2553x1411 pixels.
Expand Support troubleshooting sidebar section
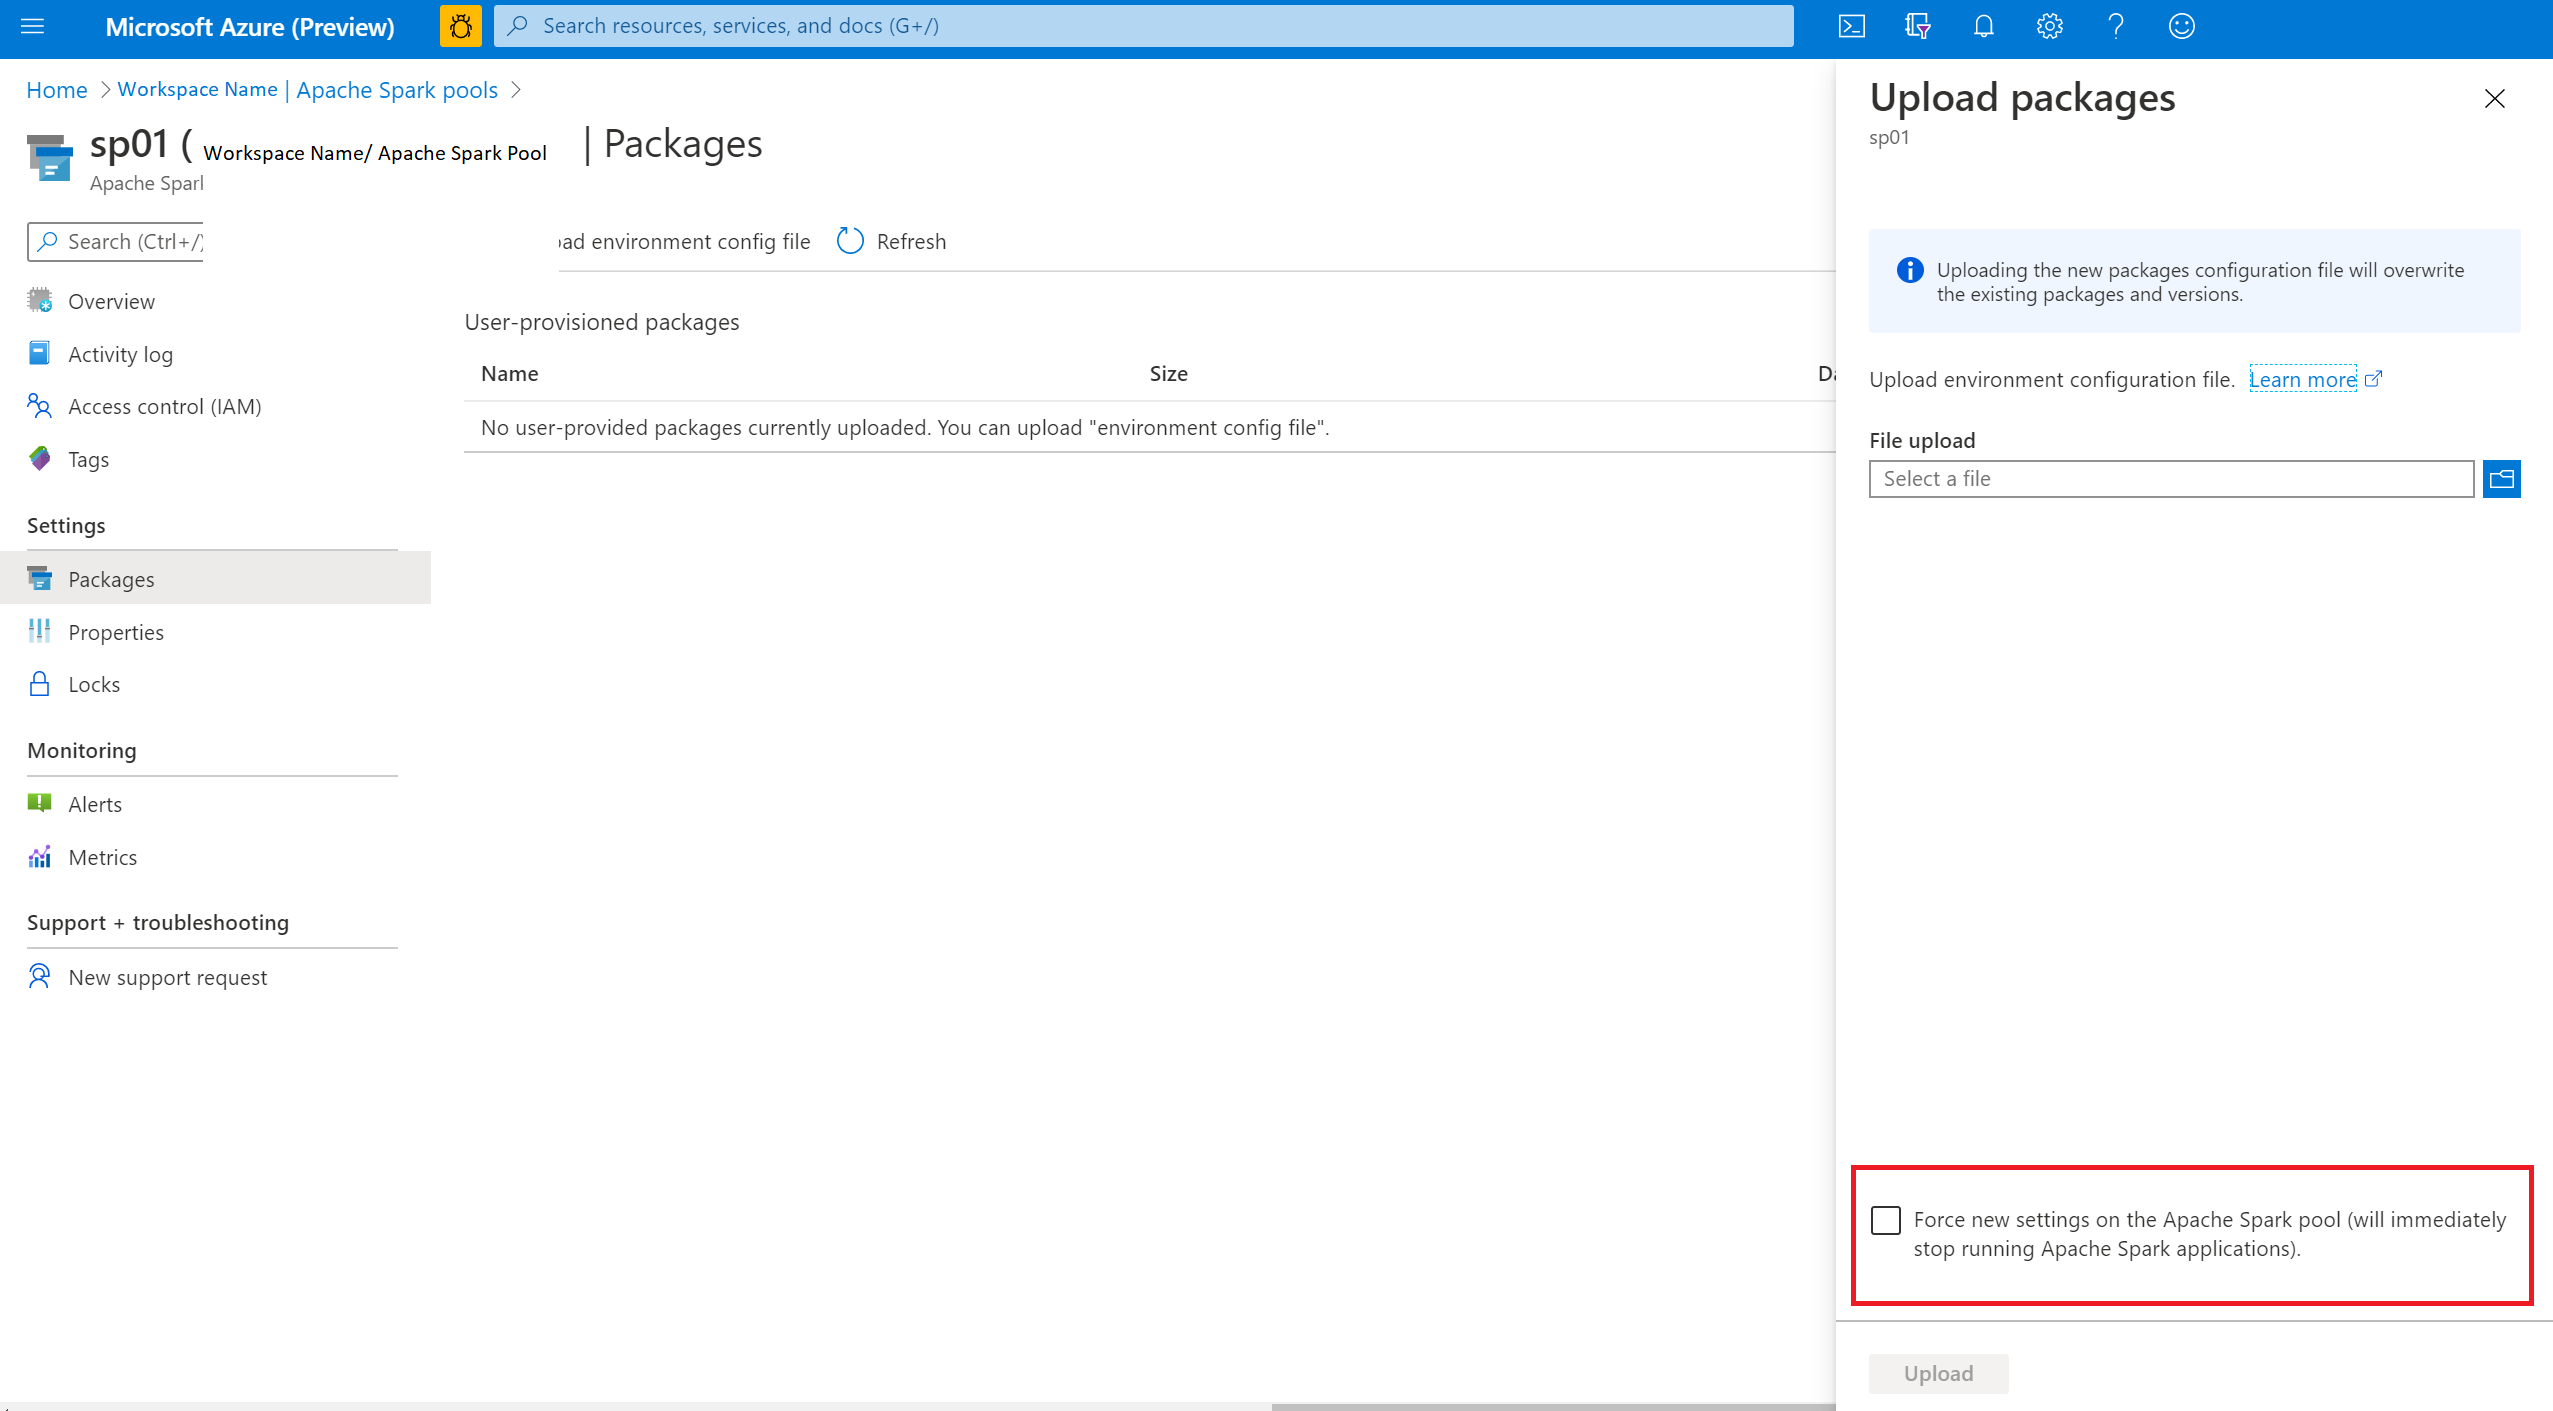(160, 921)
